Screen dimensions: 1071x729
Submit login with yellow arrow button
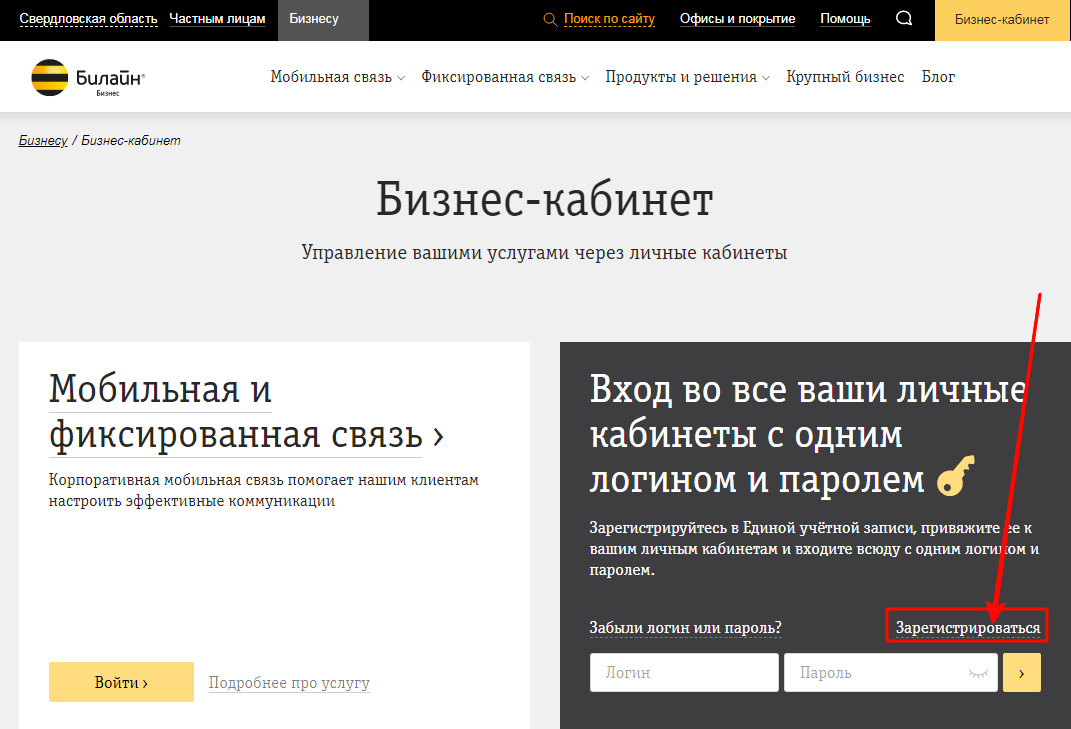pyautogui.click(x=1022, y=673)
